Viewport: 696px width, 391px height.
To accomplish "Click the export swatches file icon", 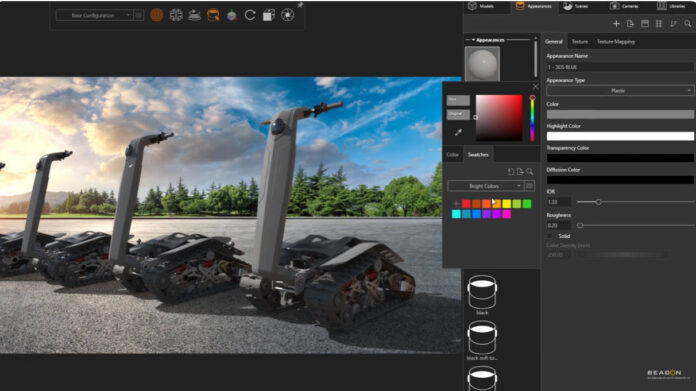I will click(520, 171).
